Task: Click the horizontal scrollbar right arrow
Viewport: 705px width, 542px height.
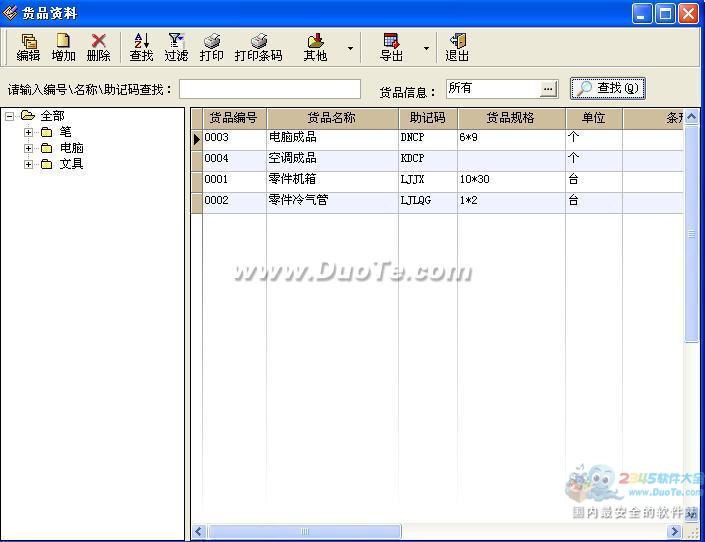Action: click(674, 532)
